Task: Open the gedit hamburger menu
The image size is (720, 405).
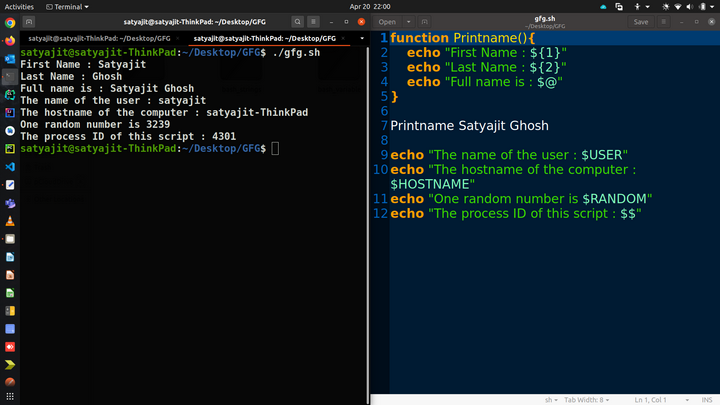Action: pos(664,22)
